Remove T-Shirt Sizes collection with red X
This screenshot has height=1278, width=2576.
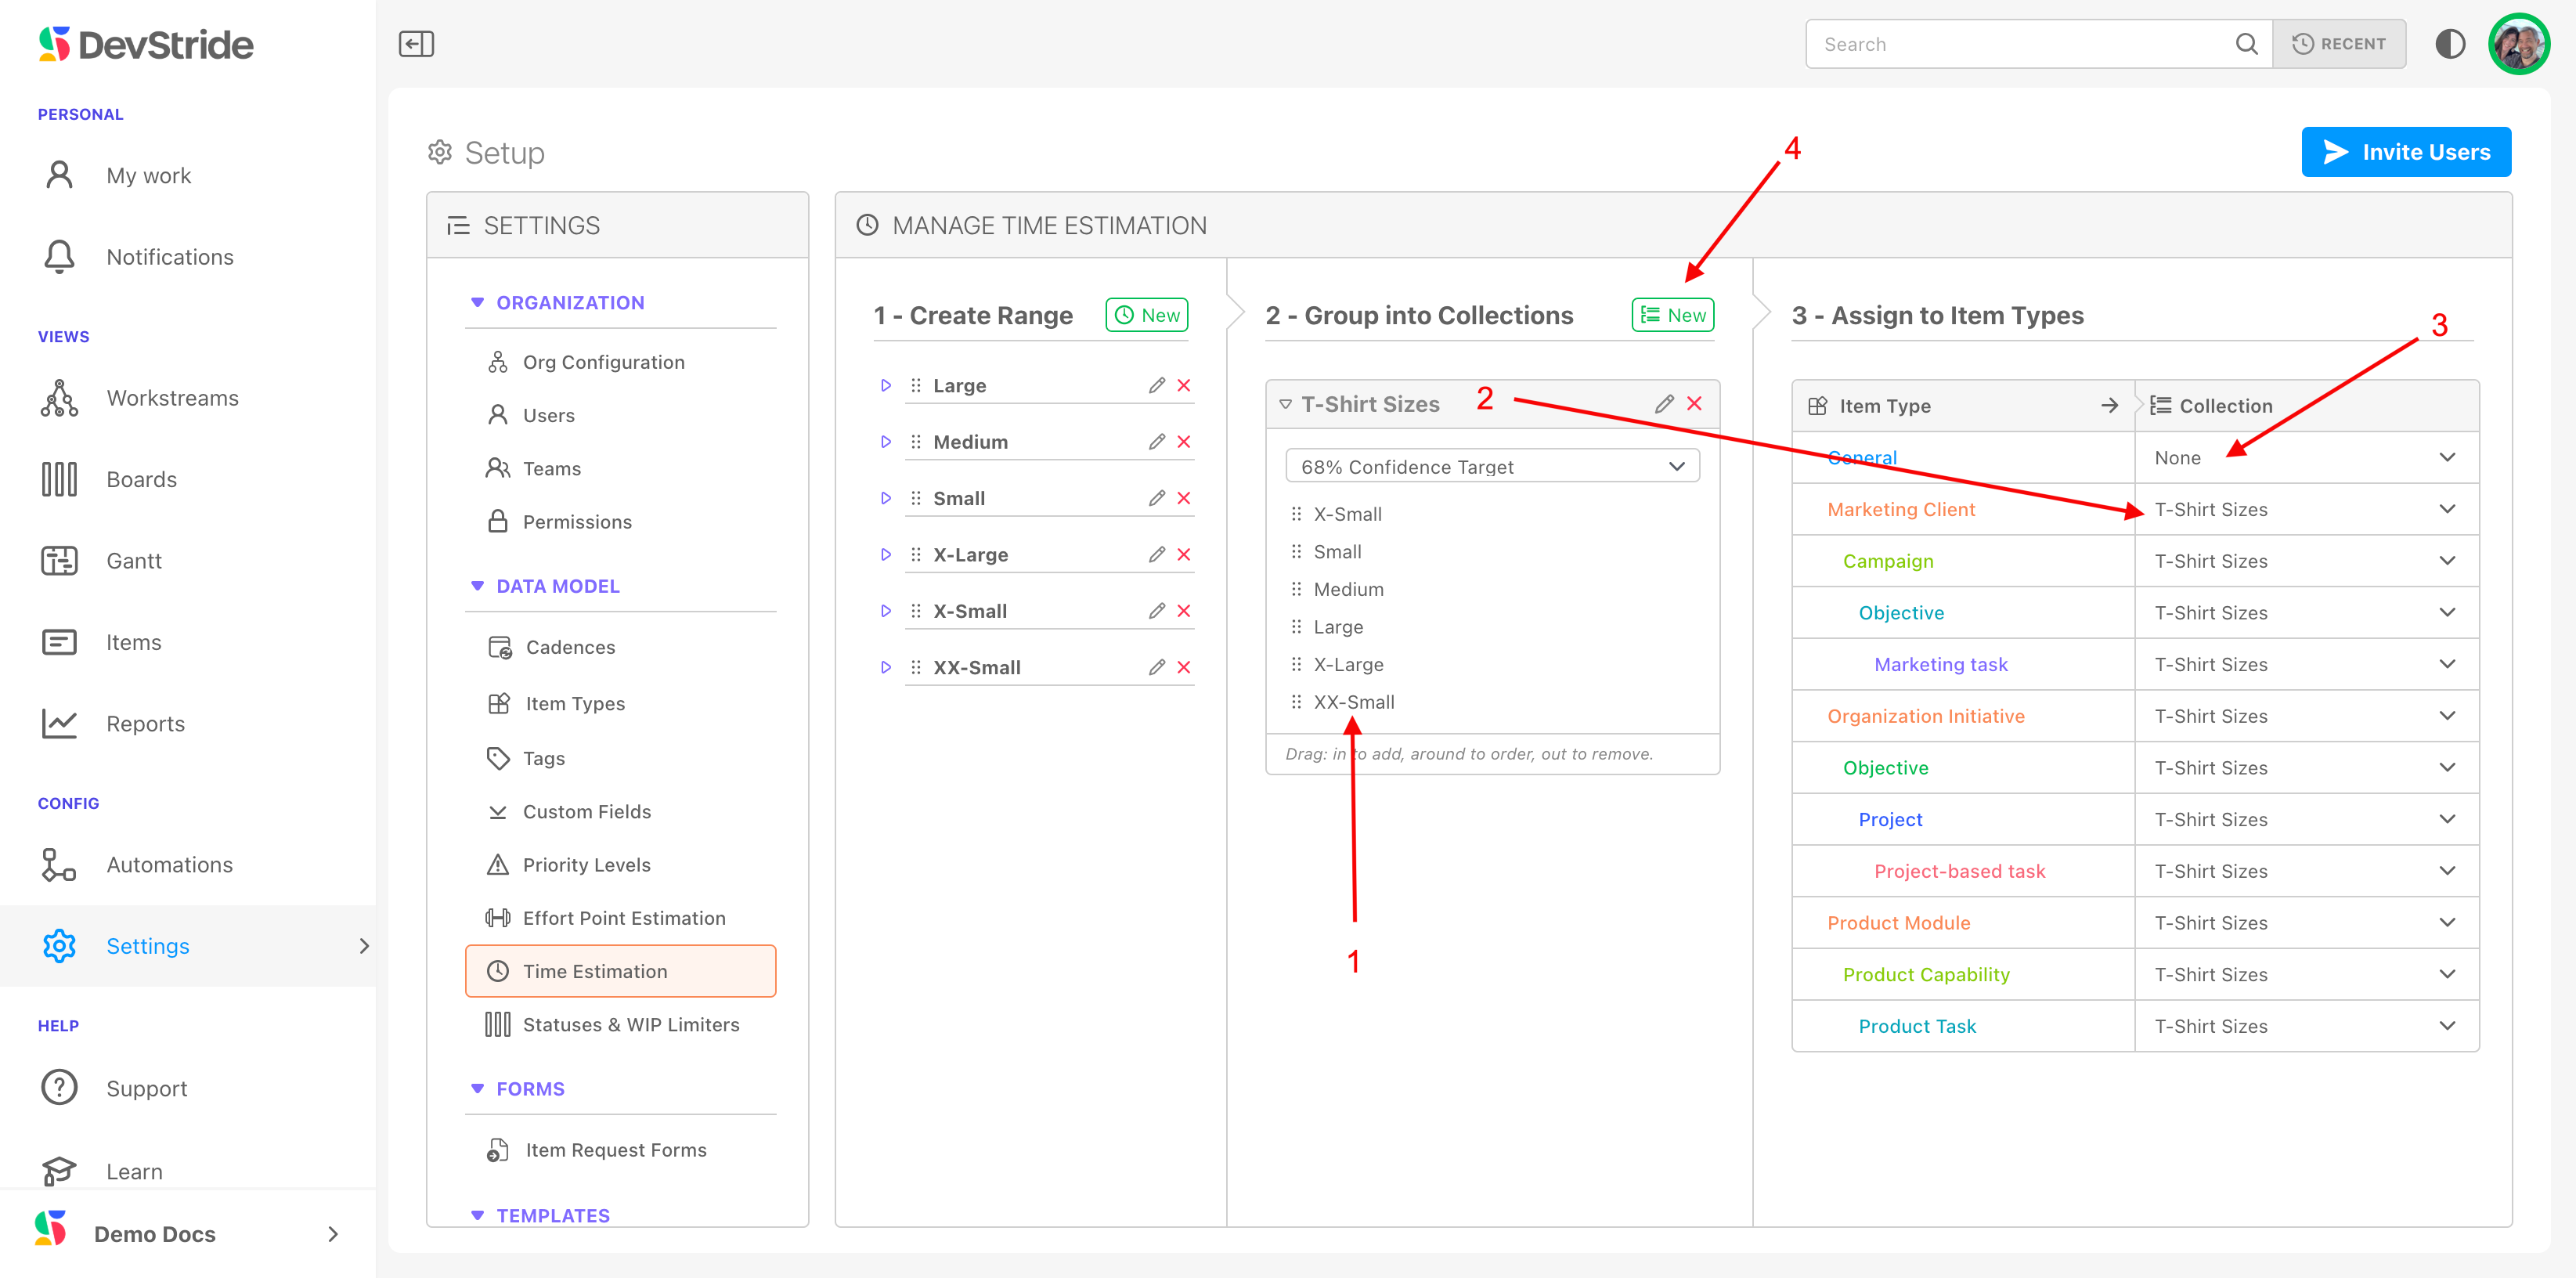pos(1694,404)
